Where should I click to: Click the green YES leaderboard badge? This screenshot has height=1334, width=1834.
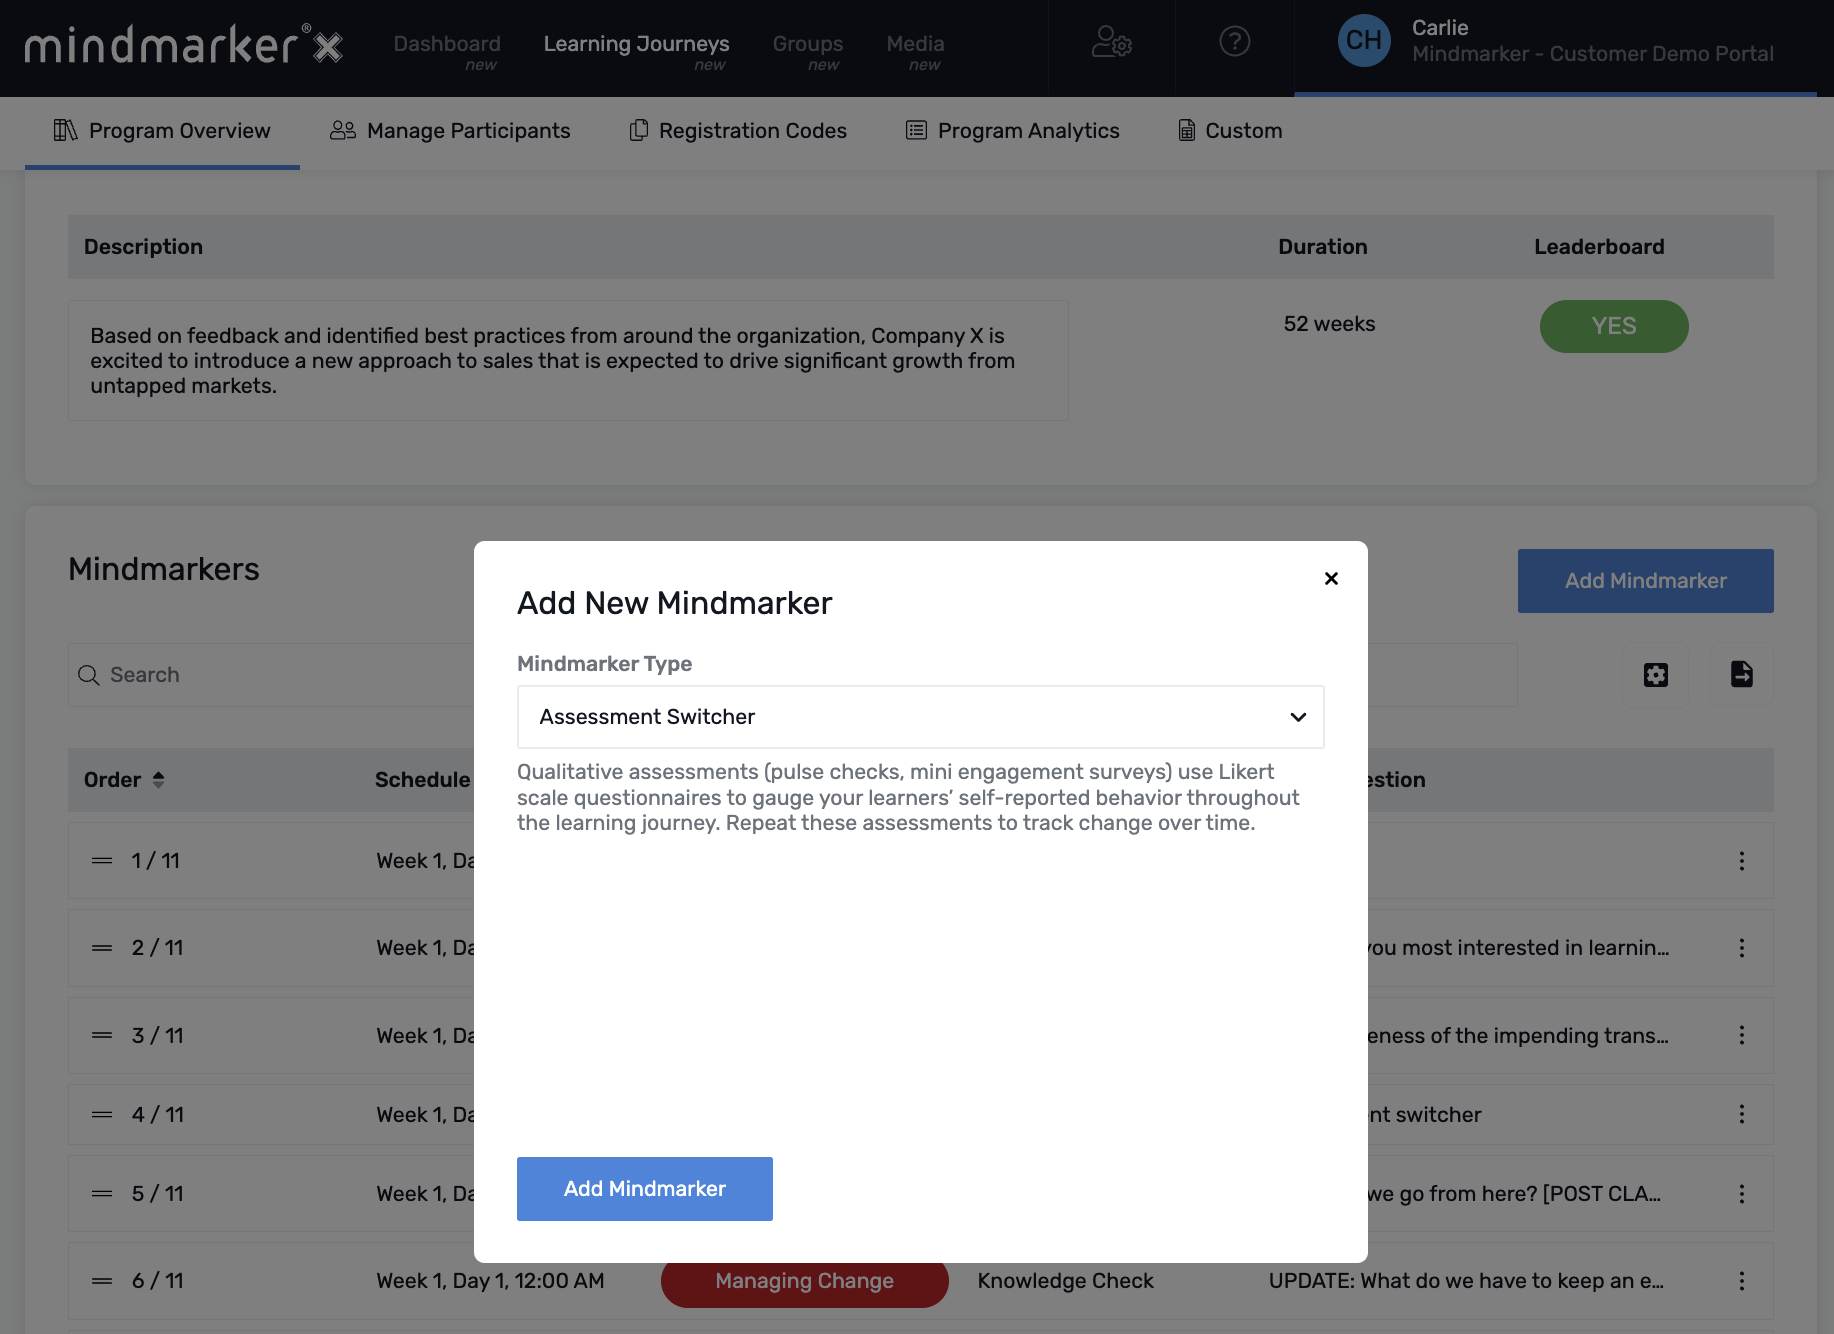click(x=1614, y=326)
